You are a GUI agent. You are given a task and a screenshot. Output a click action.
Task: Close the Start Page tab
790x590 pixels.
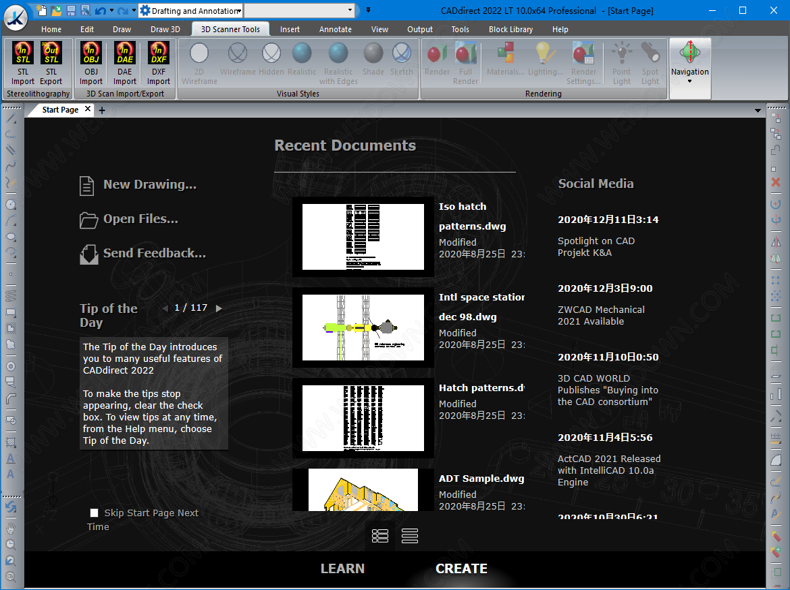pos(88,109)
